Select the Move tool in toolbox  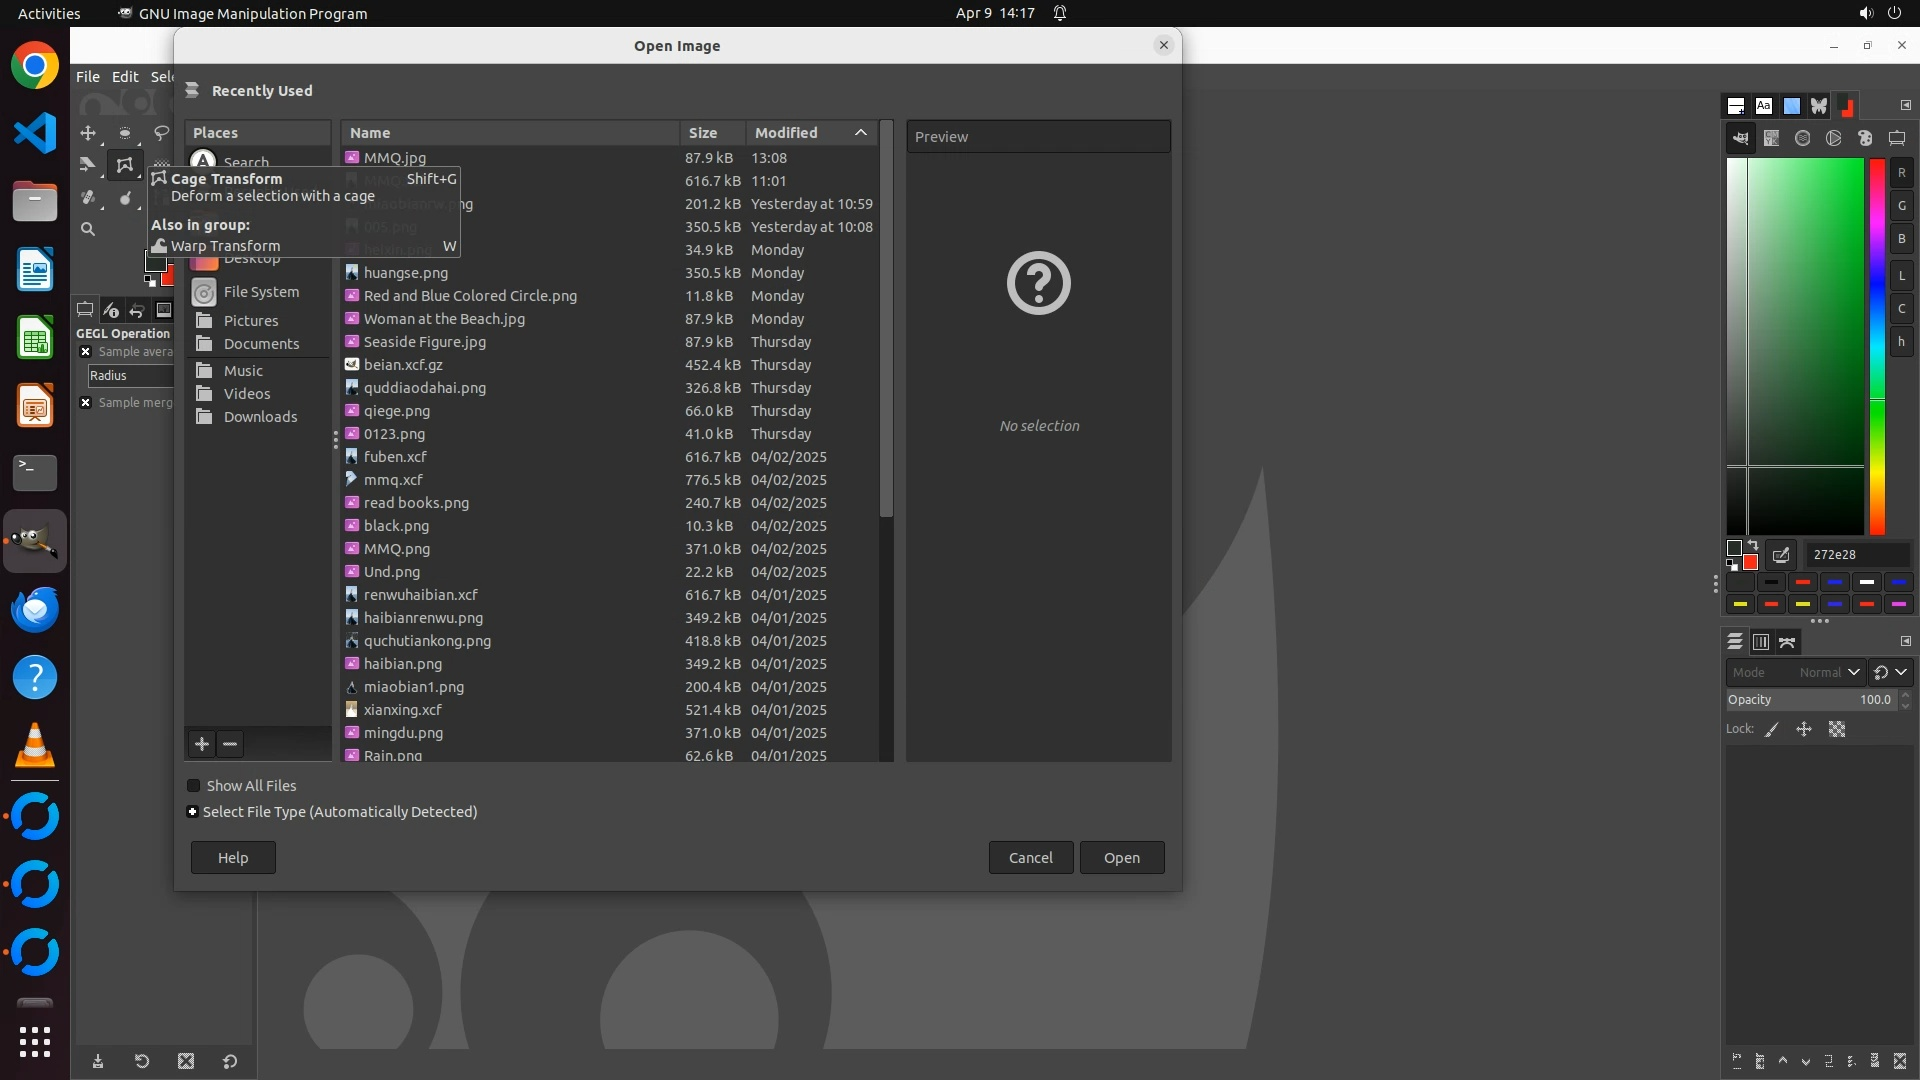(88, 133)
